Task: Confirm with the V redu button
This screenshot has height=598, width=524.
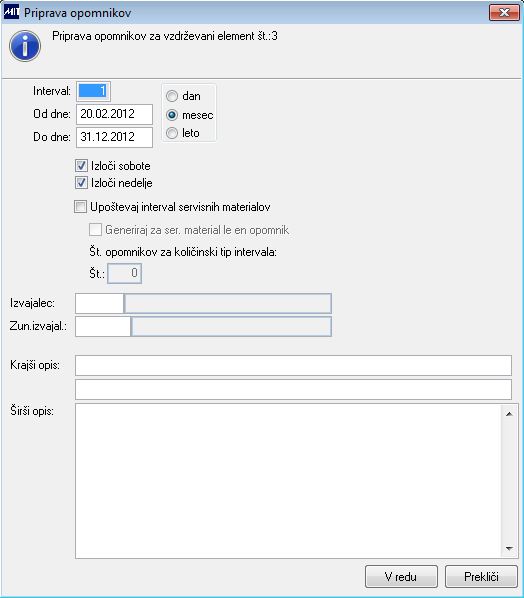Action: 401,577
